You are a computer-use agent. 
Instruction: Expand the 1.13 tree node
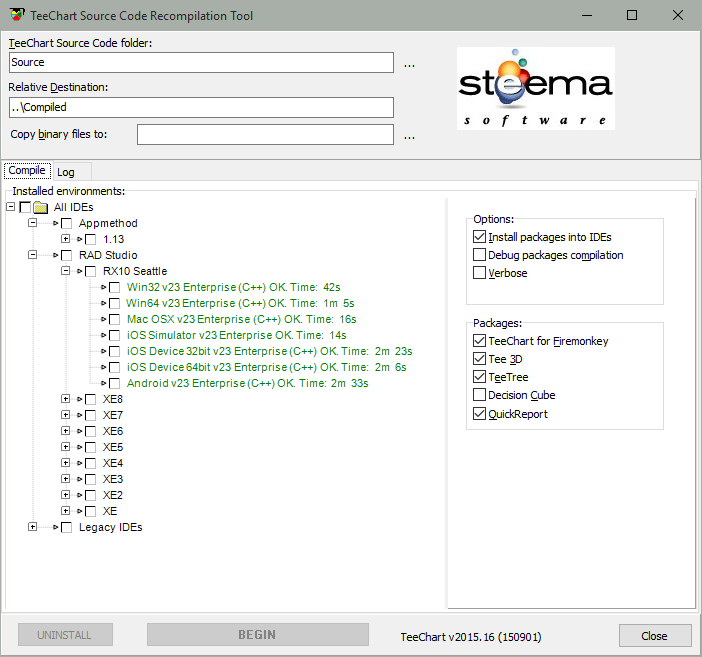[65, 239]
